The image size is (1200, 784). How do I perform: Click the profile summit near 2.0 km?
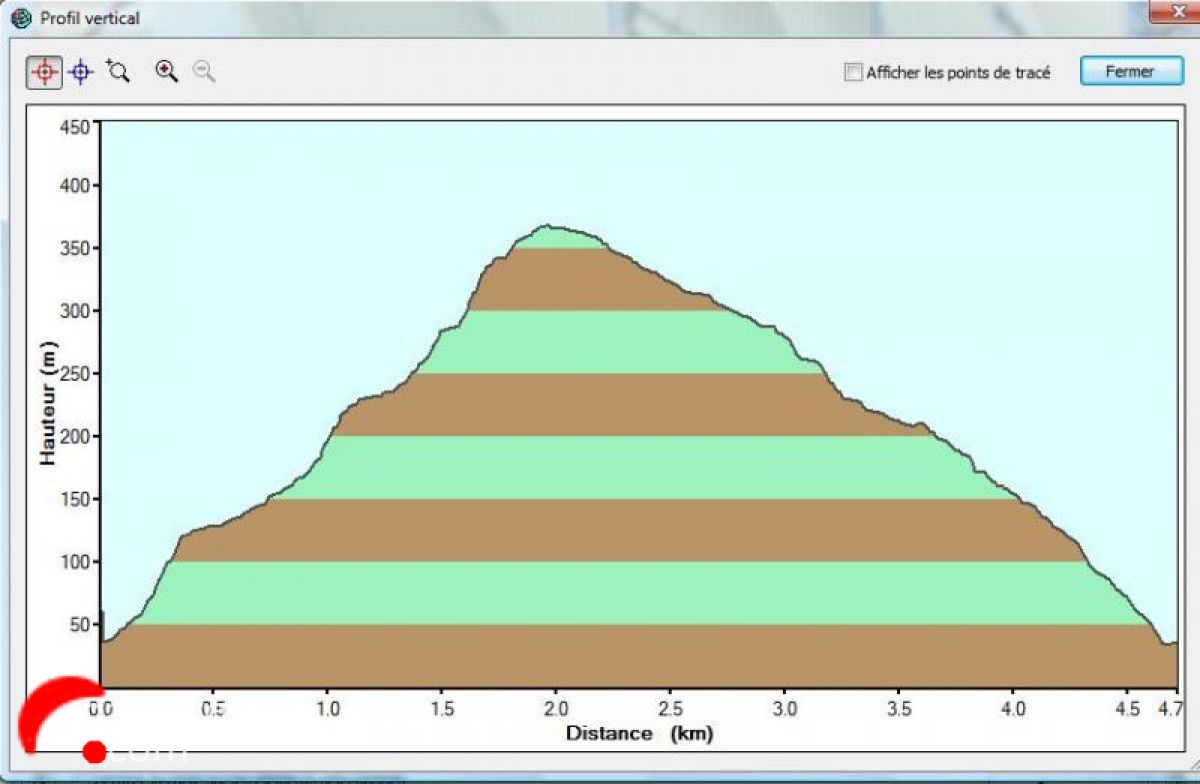[x=549, y=227]
